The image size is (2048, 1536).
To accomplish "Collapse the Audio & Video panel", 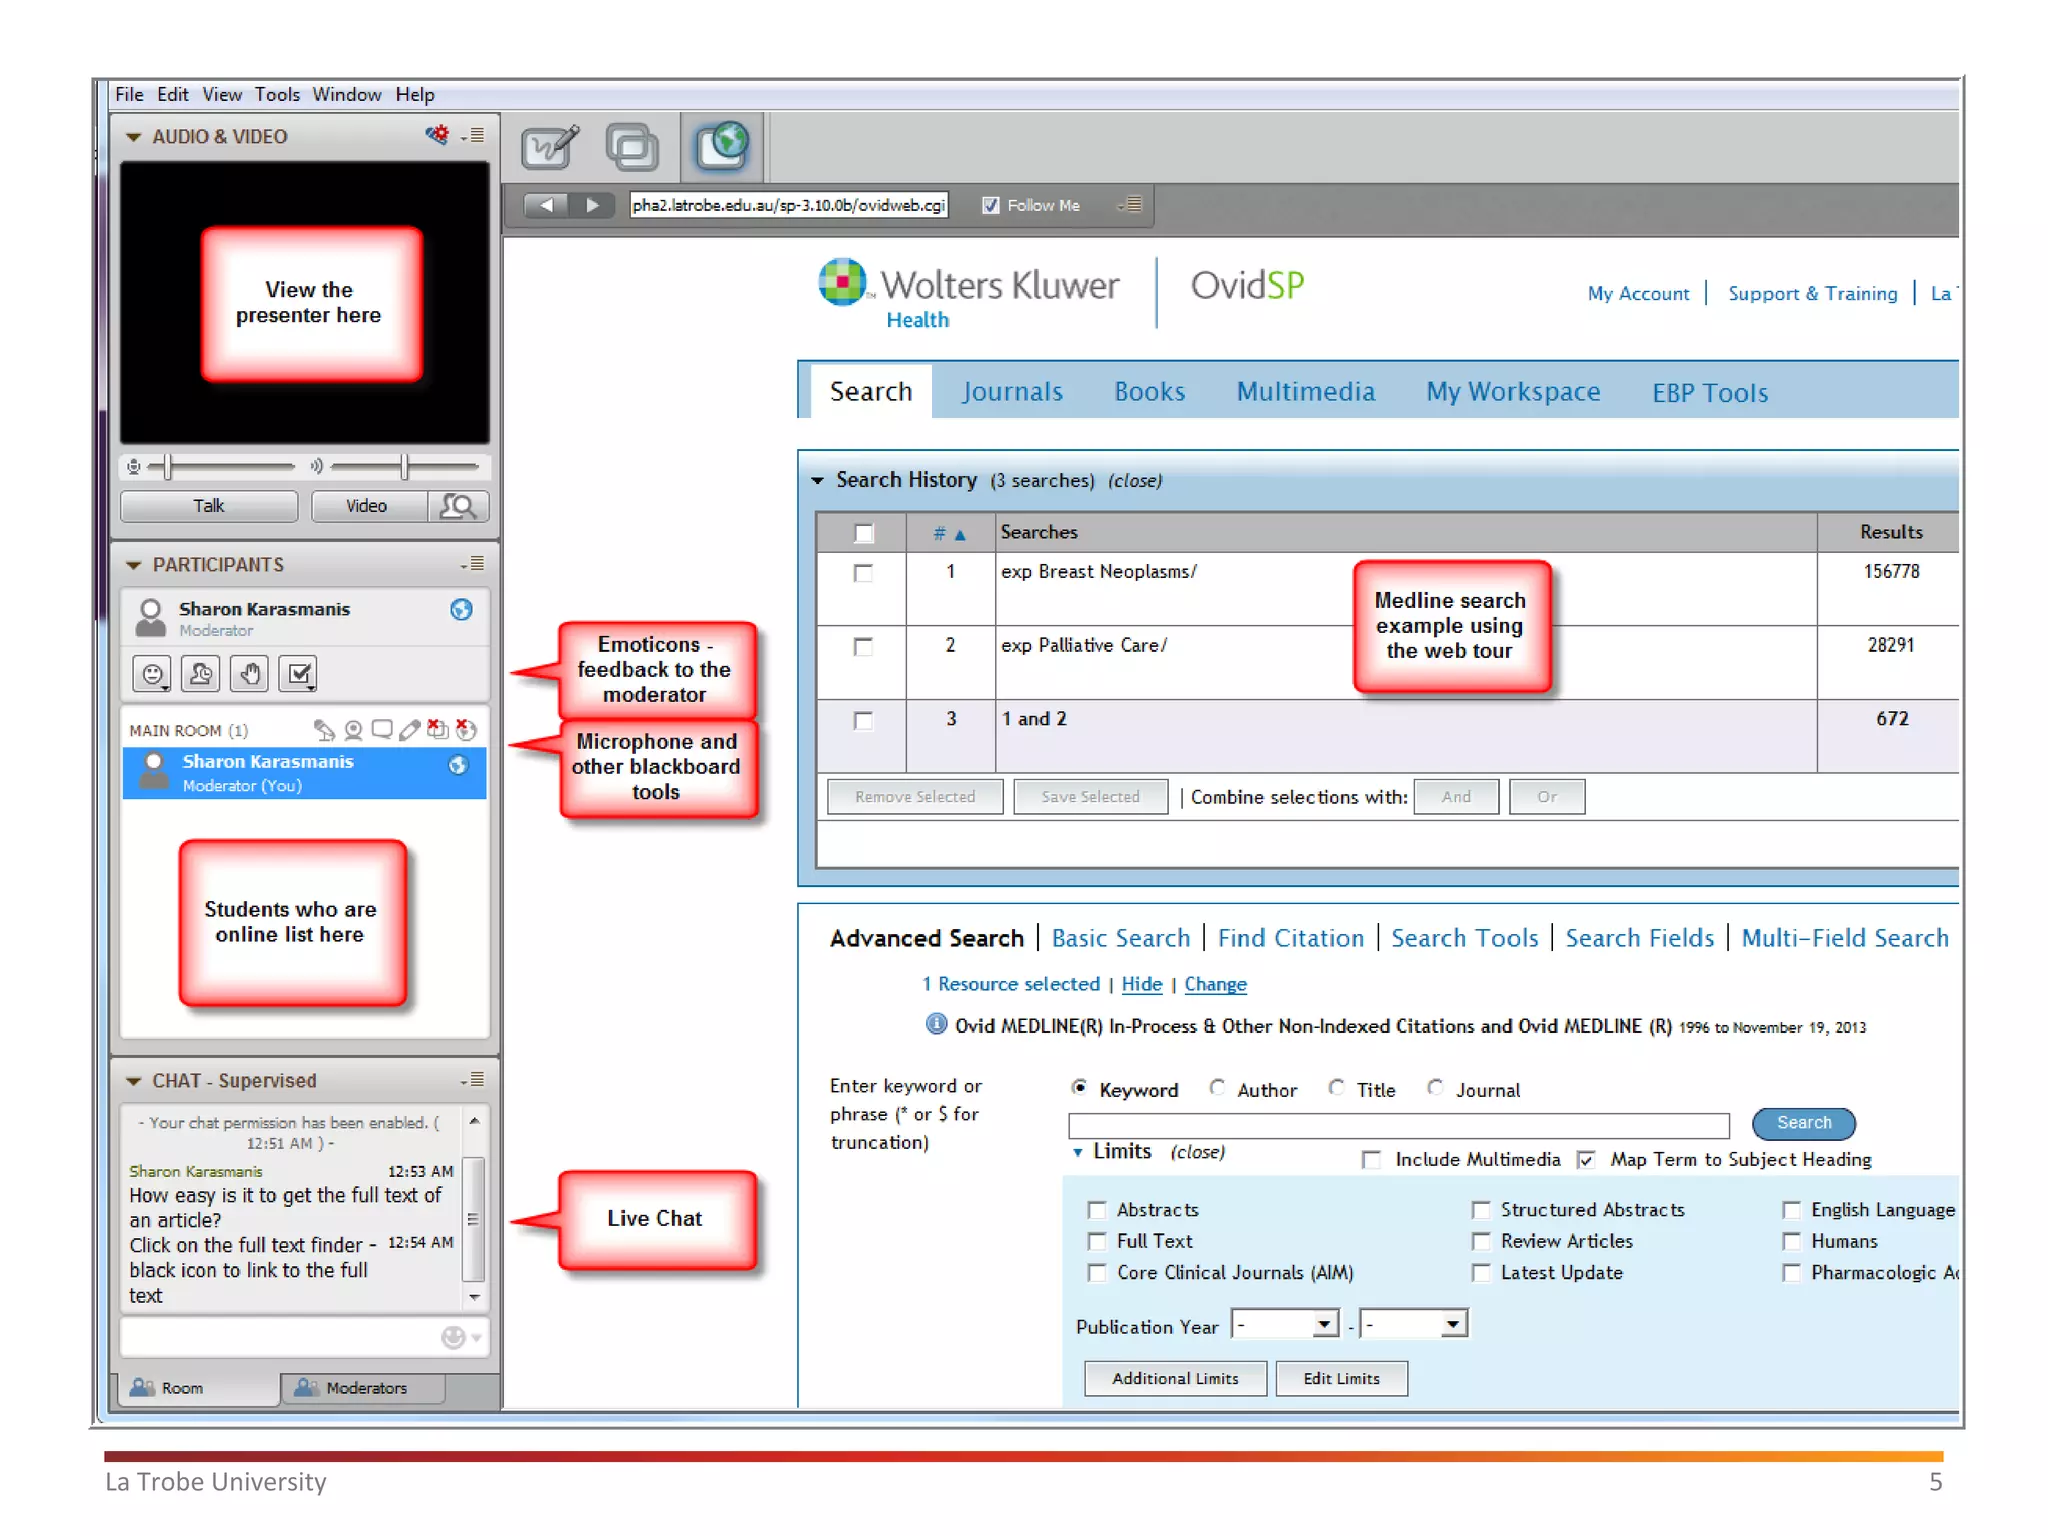I will pos(133,137).
